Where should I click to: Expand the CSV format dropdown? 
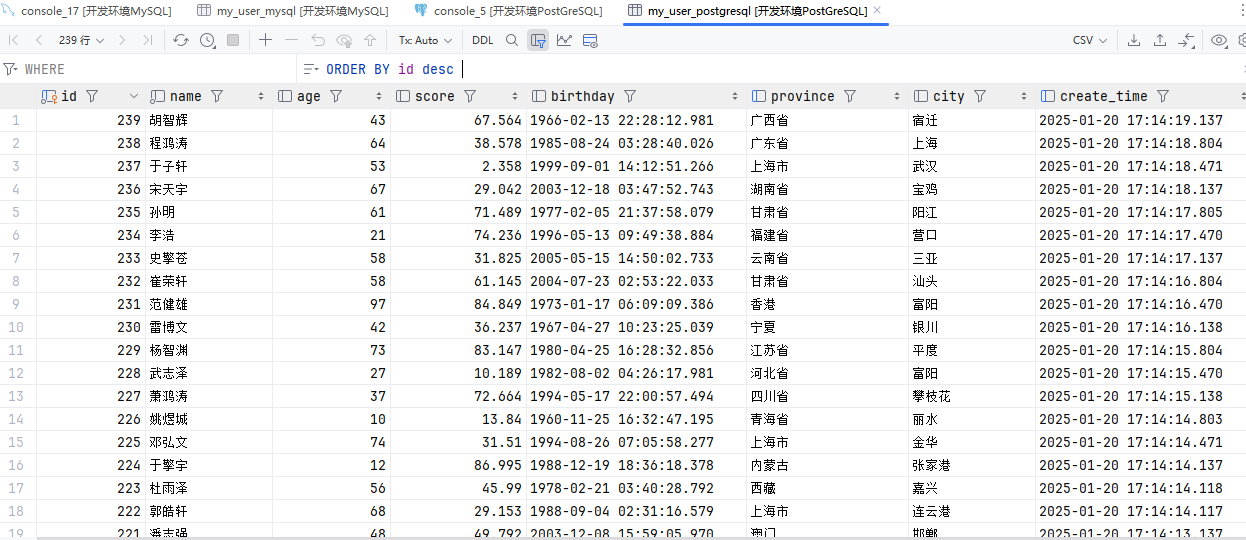[1089, 40]
